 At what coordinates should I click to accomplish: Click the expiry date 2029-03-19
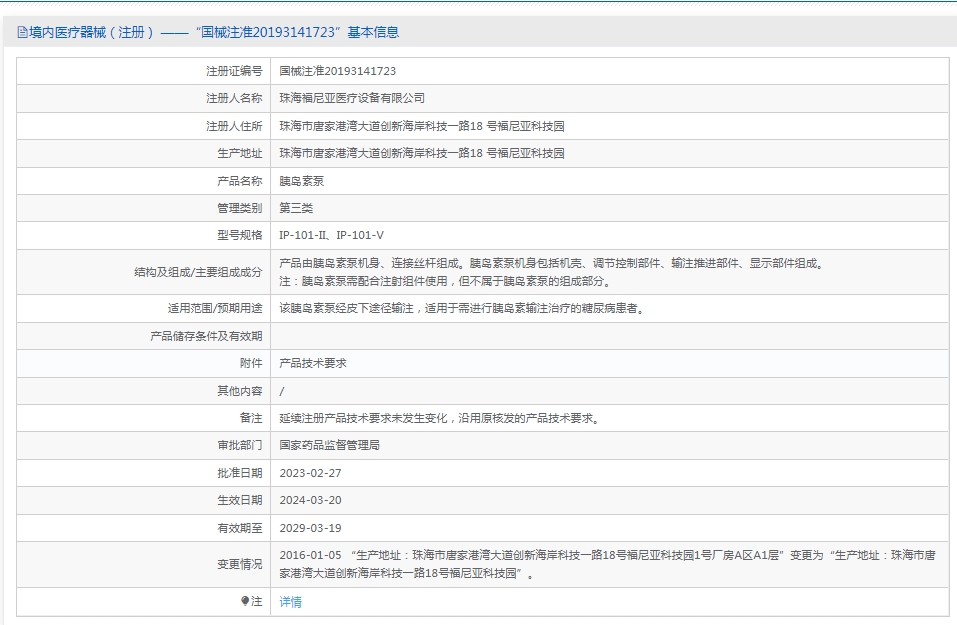(311, 528)
